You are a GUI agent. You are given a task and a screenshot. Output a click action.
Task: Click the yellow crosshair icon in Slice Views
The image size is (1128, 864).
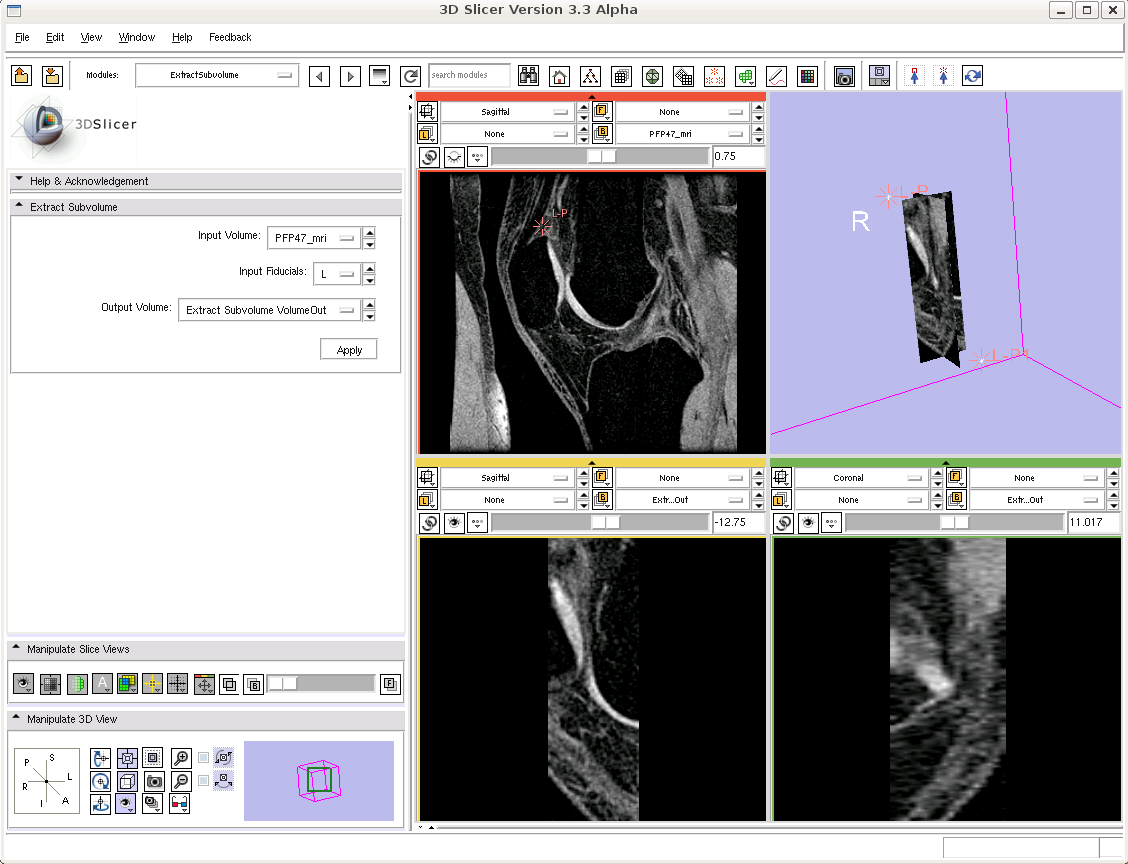coord(152,684)
